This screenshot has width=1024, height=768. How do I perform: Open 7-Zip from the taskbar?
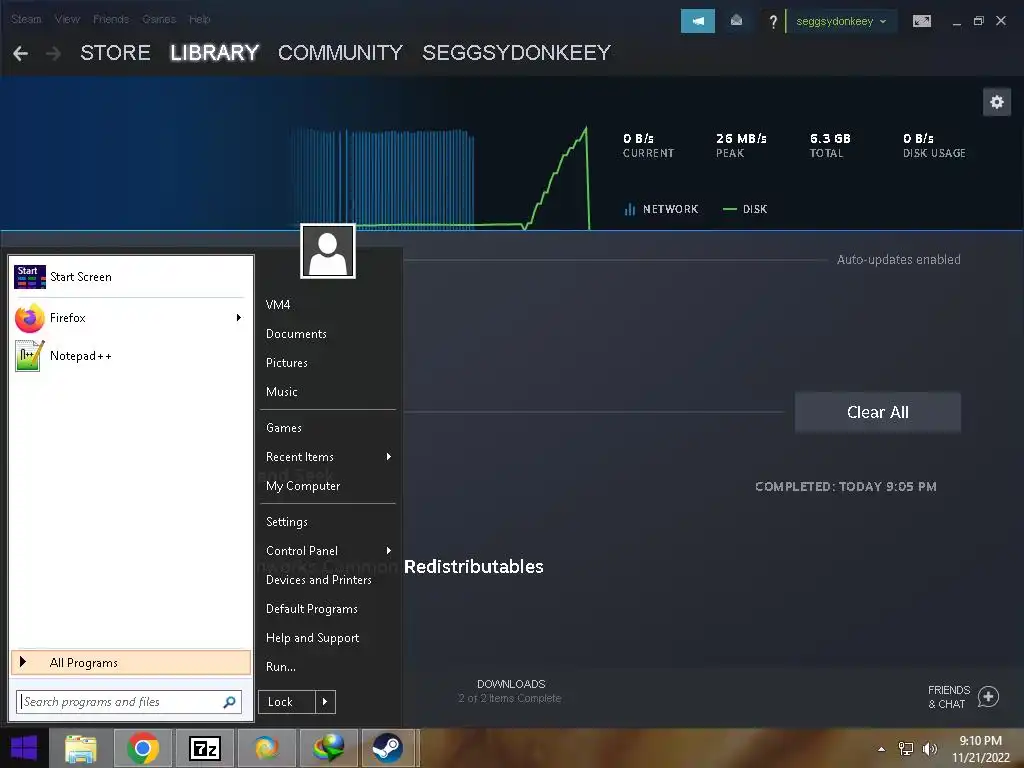tap(204, 748)
